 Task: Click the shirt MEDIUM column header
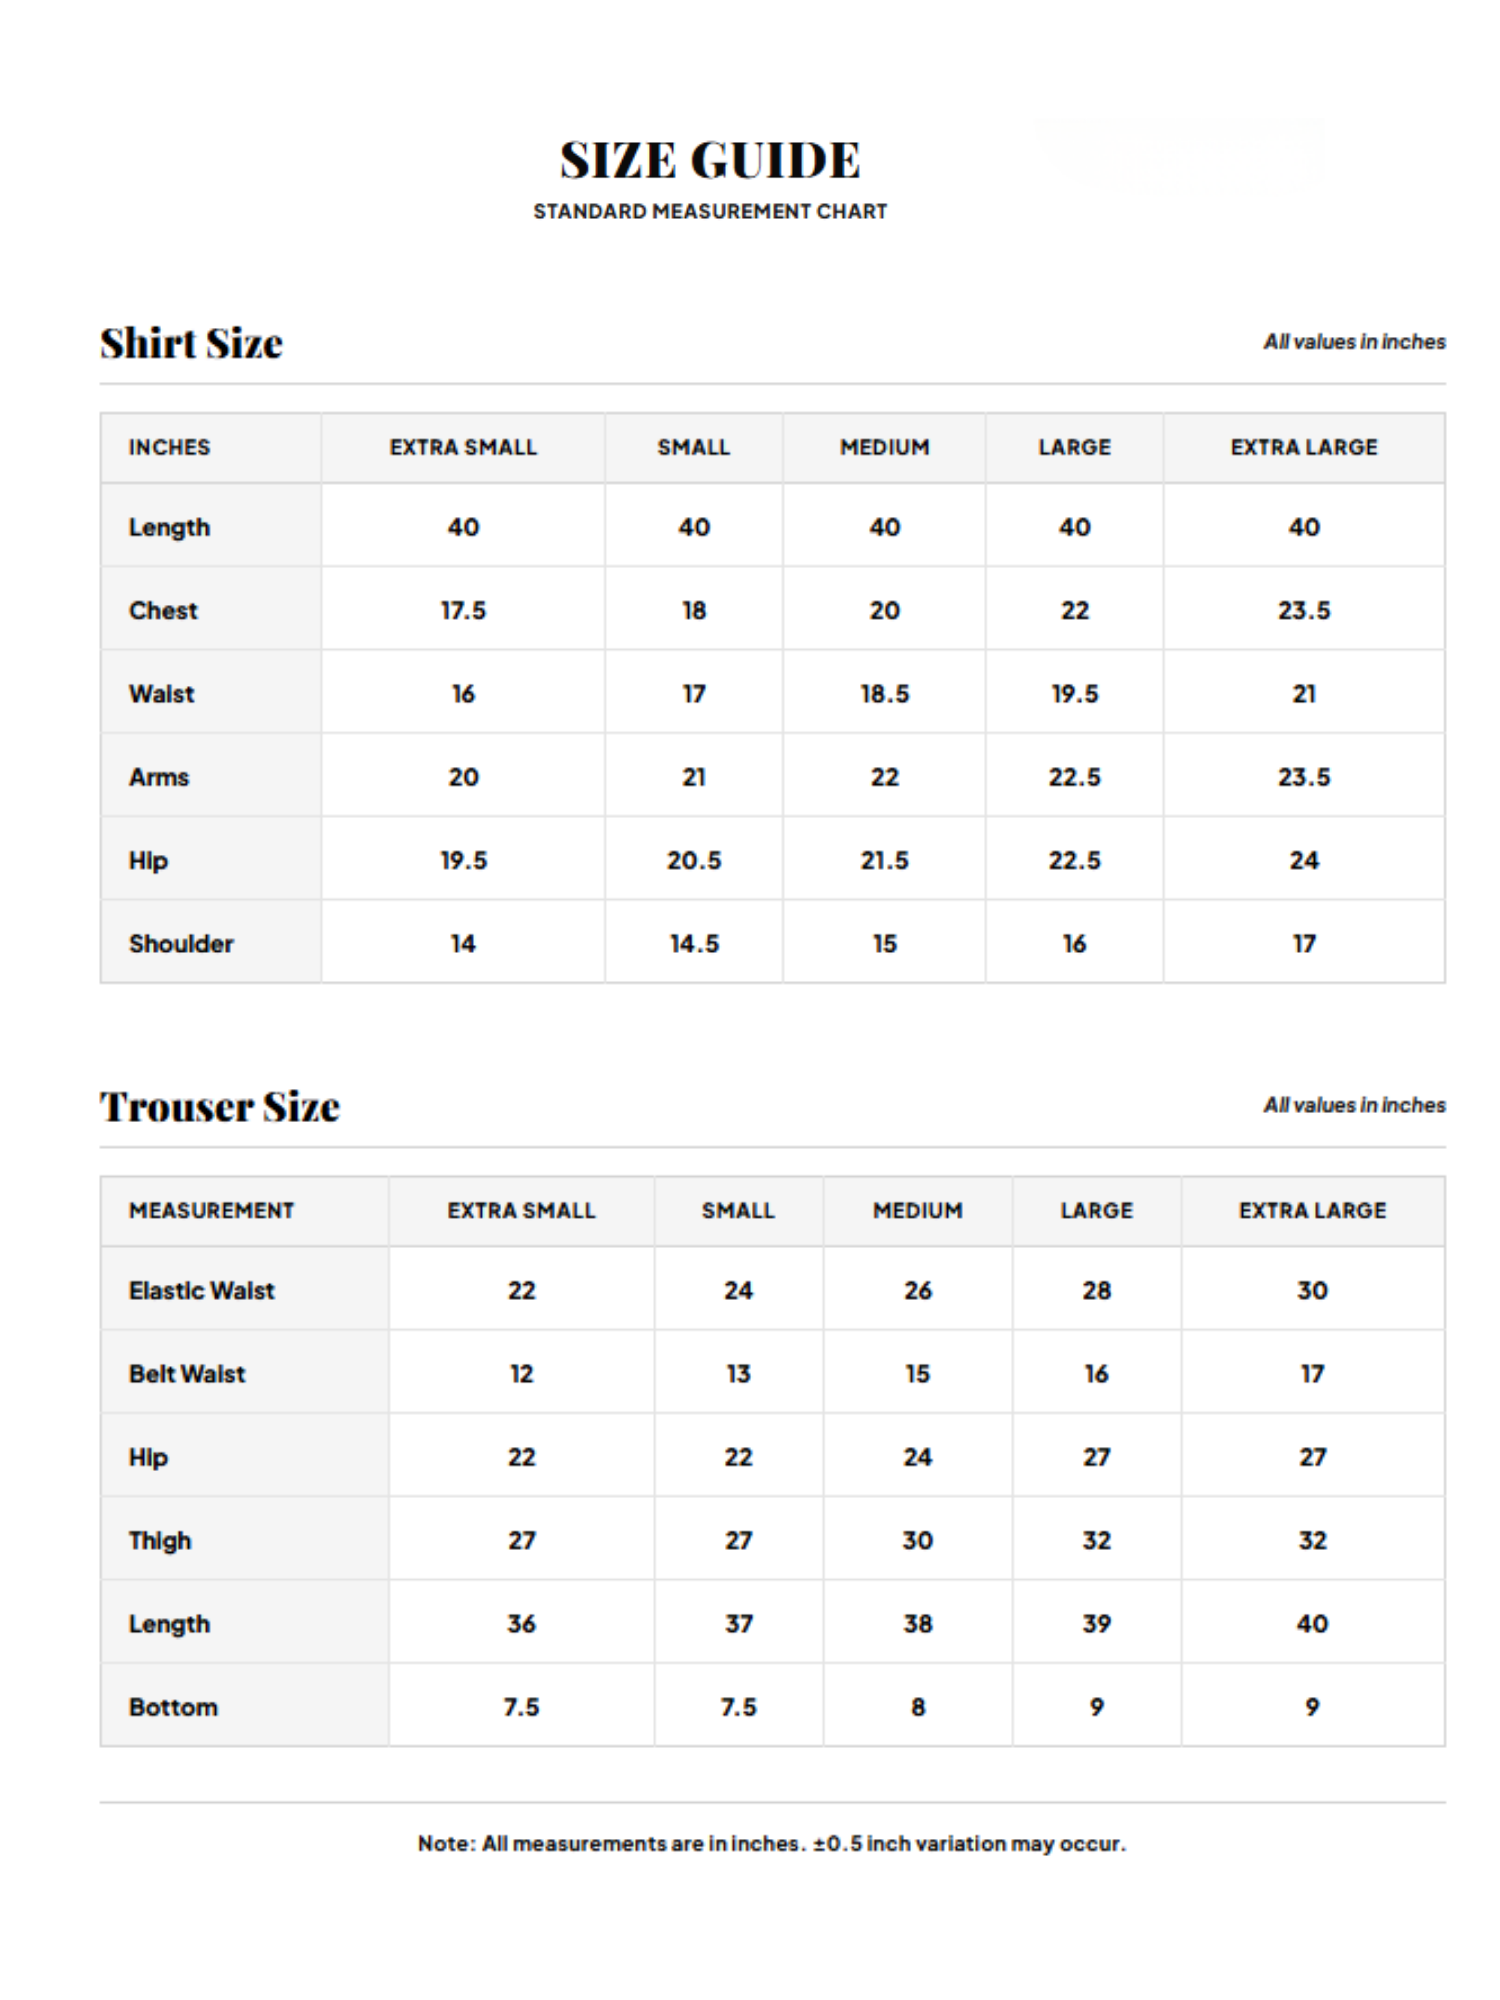click(x=884, y=447)
